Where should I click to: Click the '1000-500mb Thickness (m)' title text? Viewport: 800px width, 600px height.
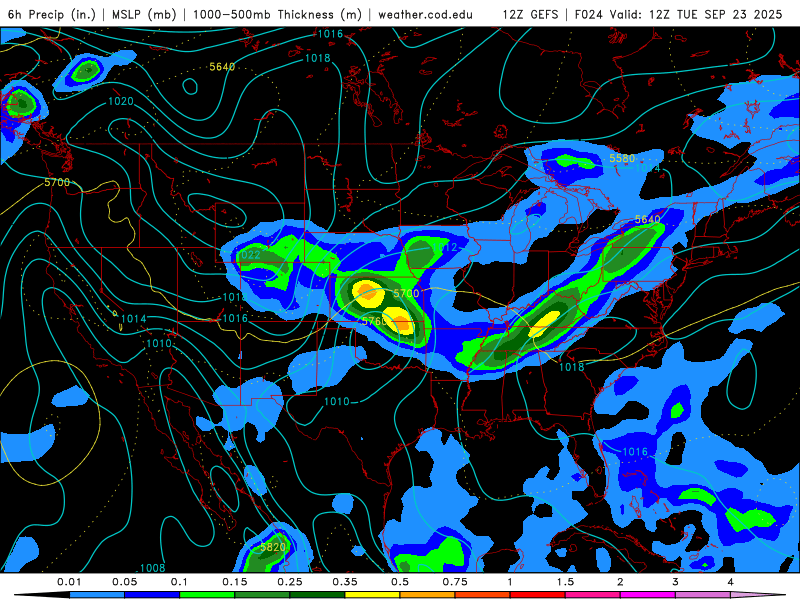point(277,14)
